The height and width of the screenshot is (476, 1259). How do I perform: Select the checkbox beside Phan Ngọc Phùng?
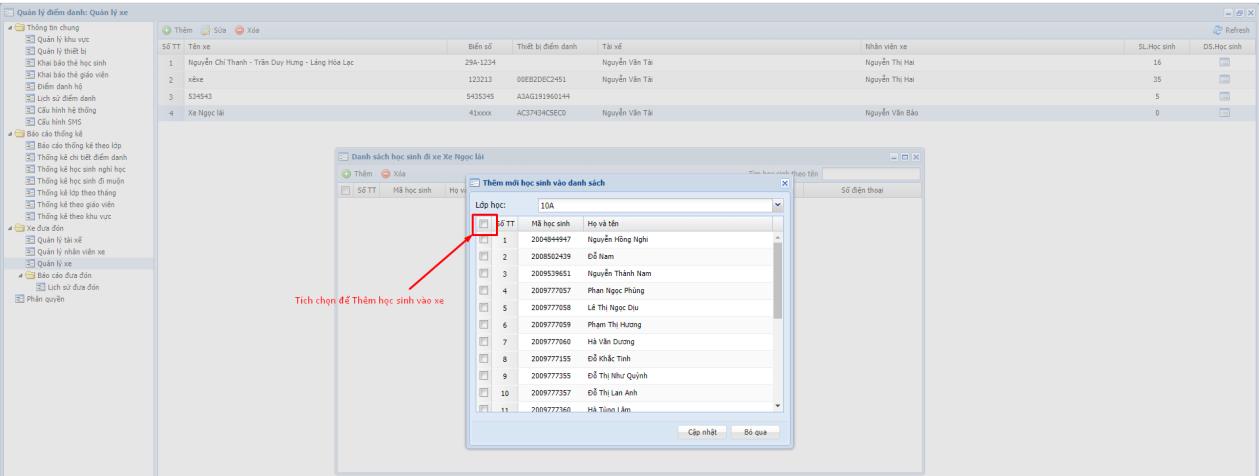484,291
